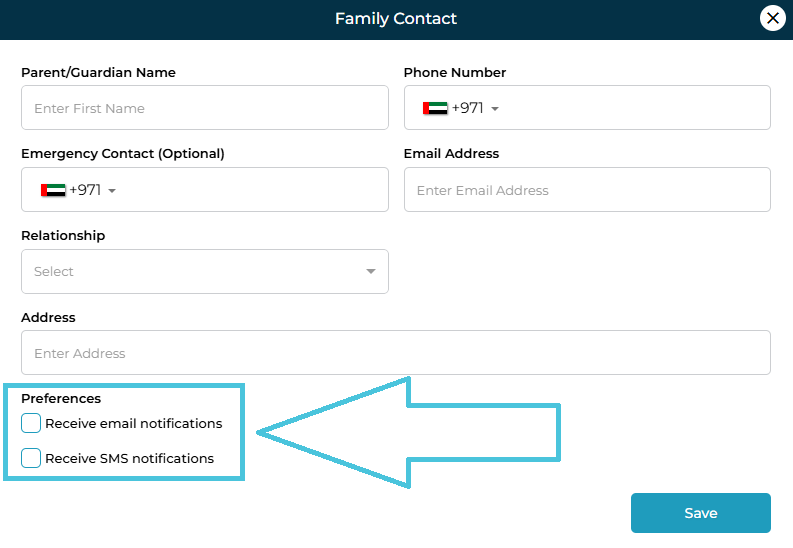Viewport: 793px width, 548px height.
Task: Click the Emergency Contact number input area
Action: click(x=250, y=190)
